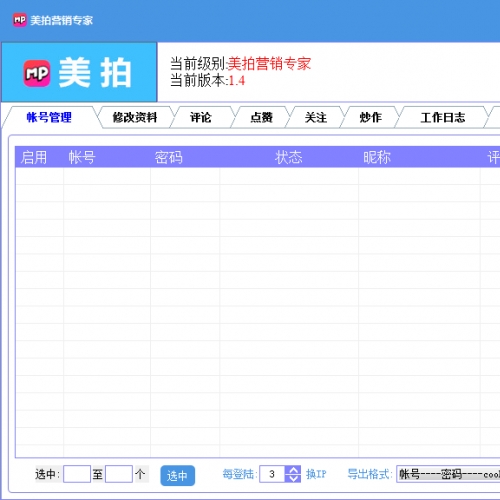Click the 密码 column header
Screen dimensions: 500x500
tap(169, 157)
